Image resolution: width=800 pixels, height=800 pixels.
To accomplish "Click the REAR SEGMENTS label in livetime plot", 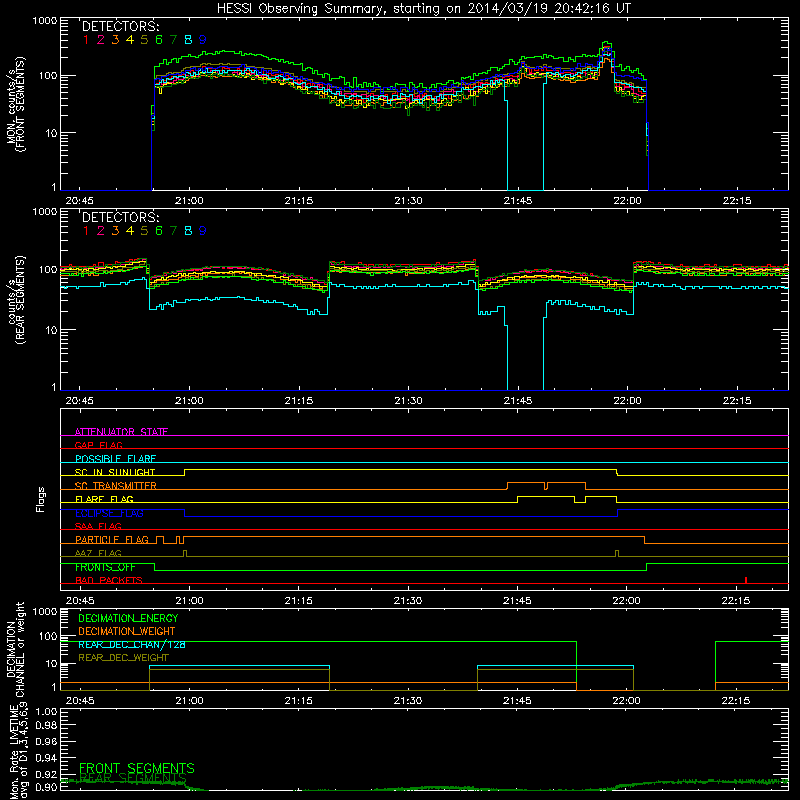I will pyautogui.click(x=133, y=778).
